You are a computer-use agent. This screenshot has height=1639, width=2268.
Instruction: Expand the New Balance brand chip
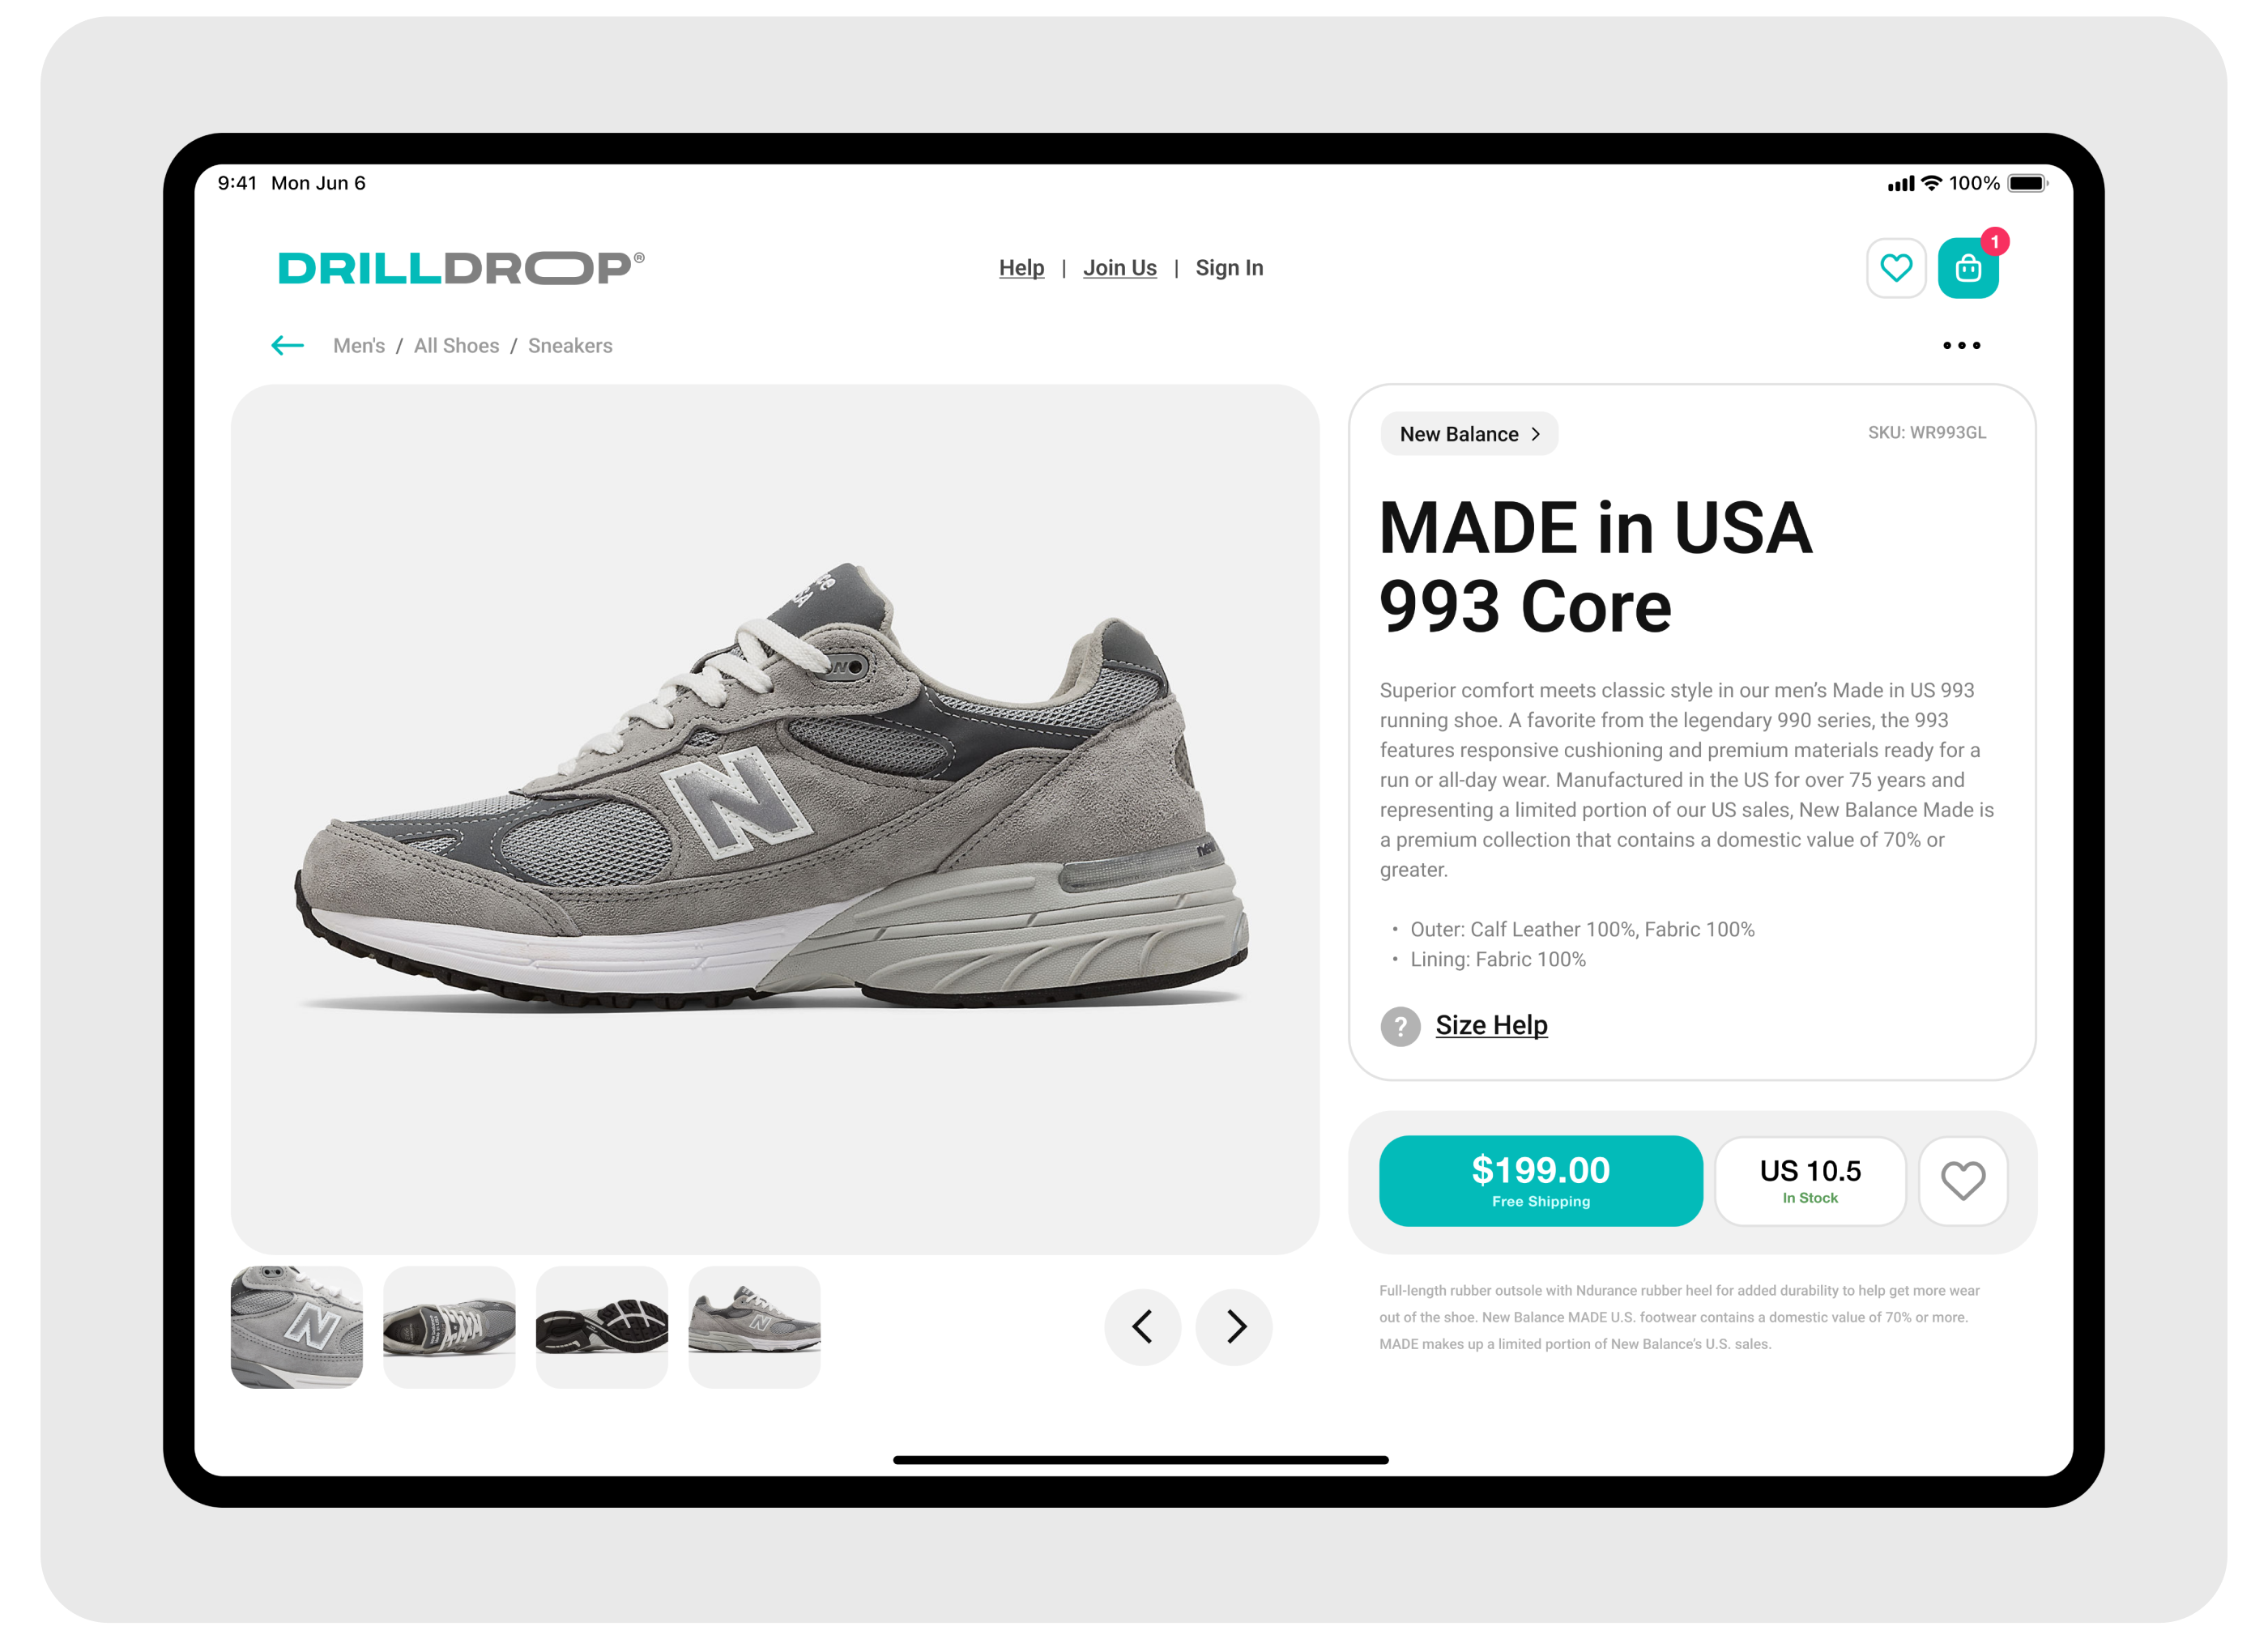tap(1469, 434)
